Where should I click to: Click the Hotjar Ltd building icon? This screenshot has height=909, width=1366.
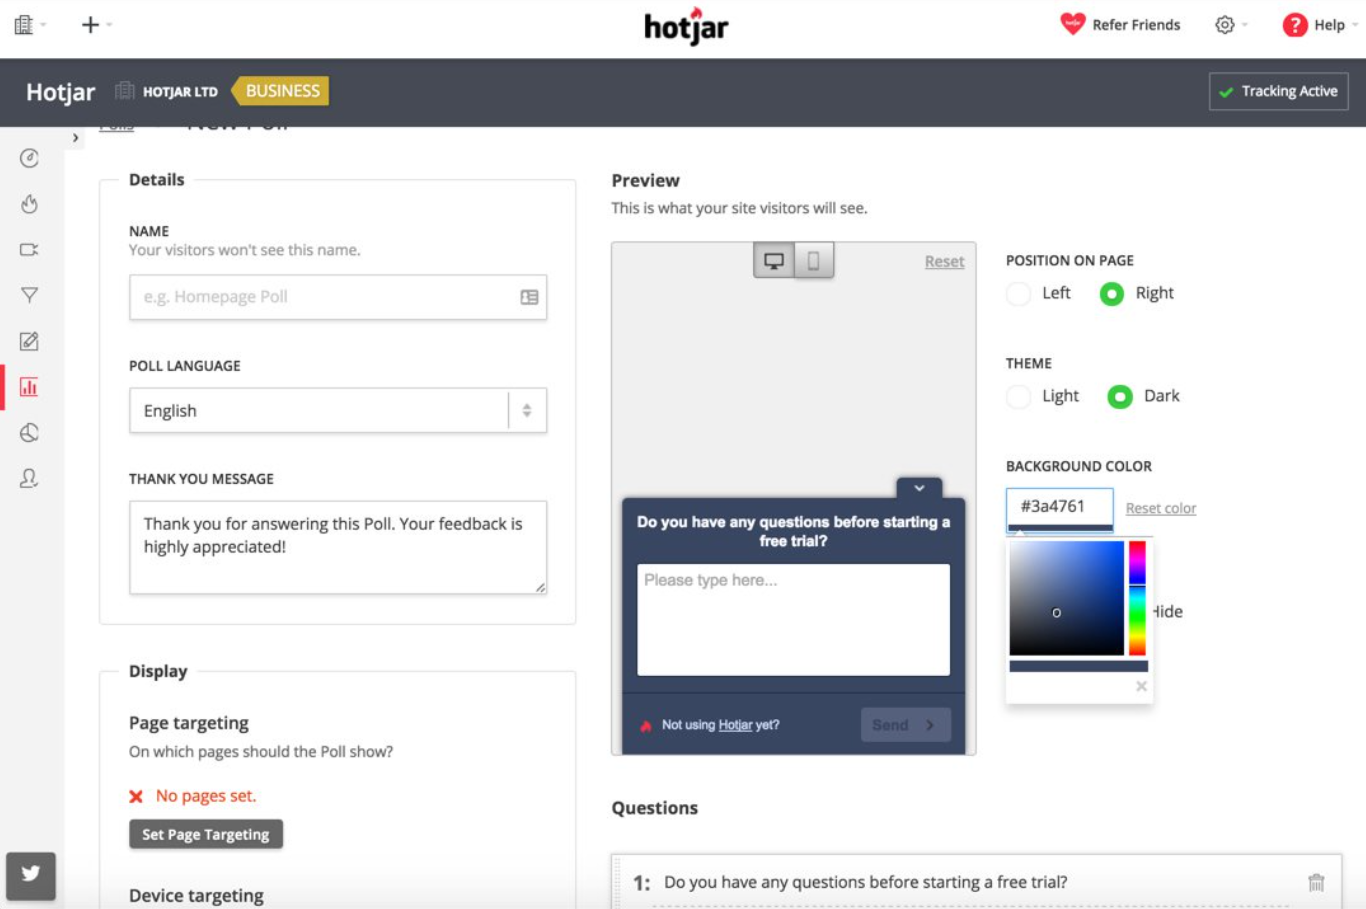point(125,91)
